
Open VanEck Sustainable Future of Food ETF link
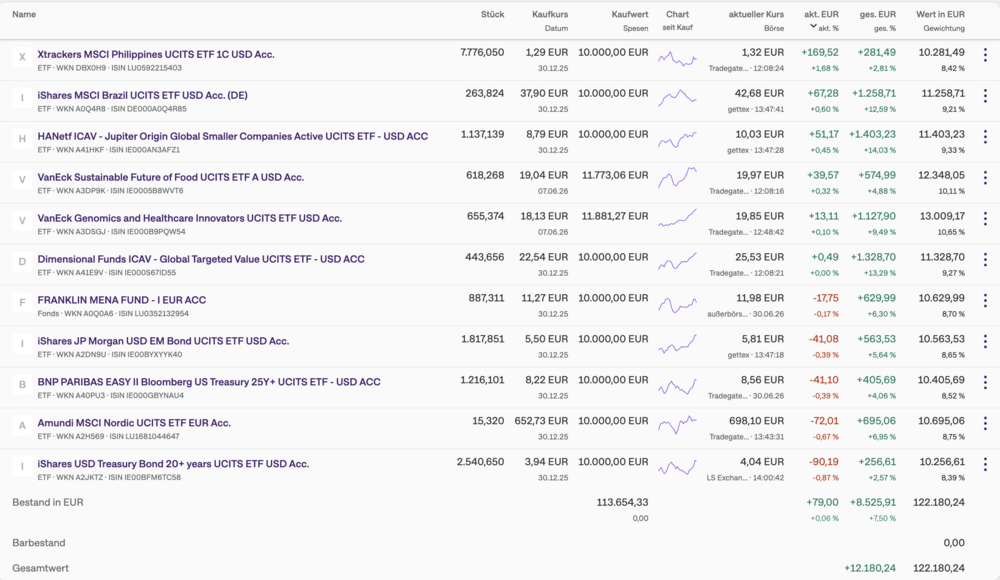[x=170, y=177]
